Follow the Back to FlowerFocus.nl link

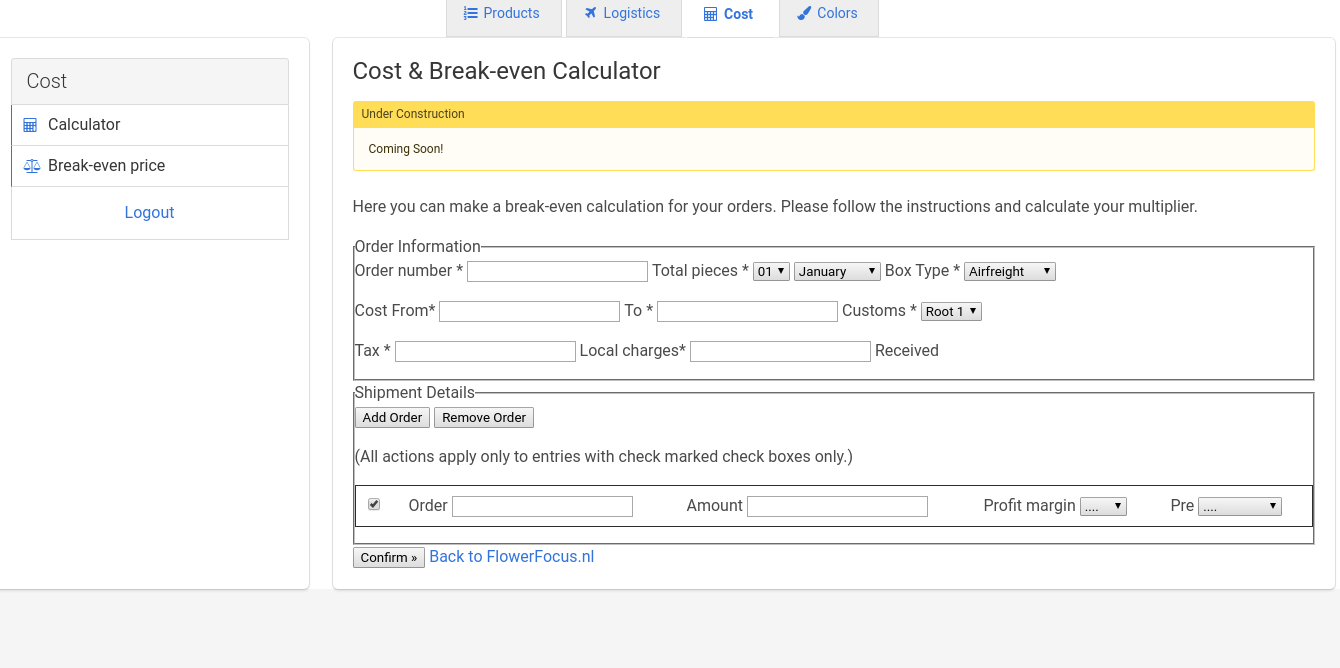(511, 556)
